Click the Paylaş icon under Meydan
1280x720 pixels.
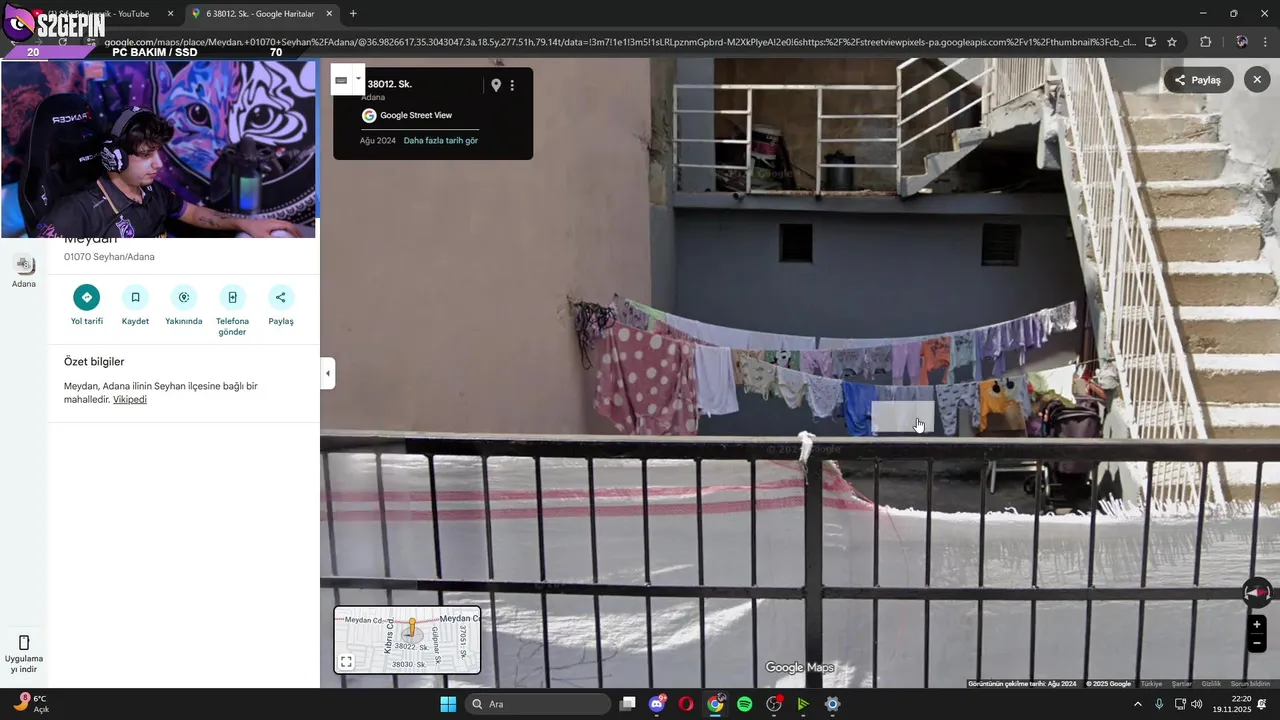[281, 297]
